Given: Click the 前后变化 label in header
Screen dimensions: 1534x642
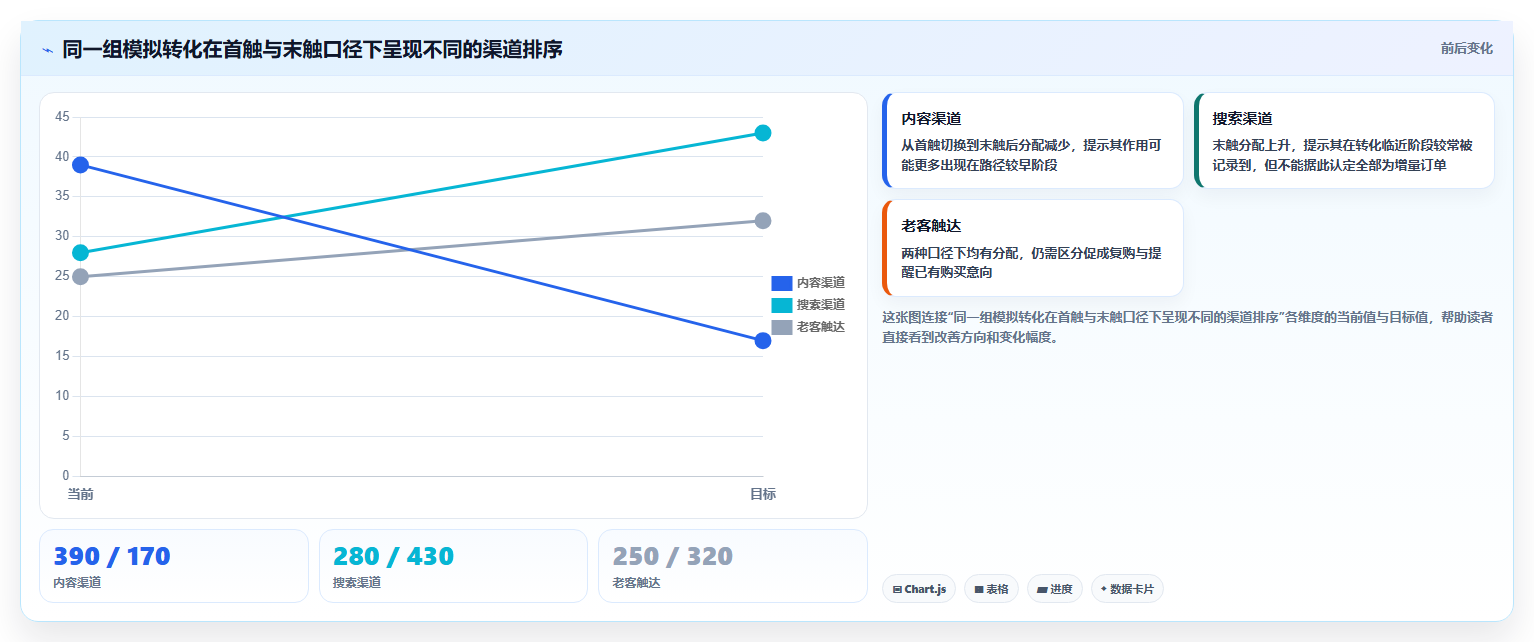Looking at the screenshot, I should [x=1466, y=48].
